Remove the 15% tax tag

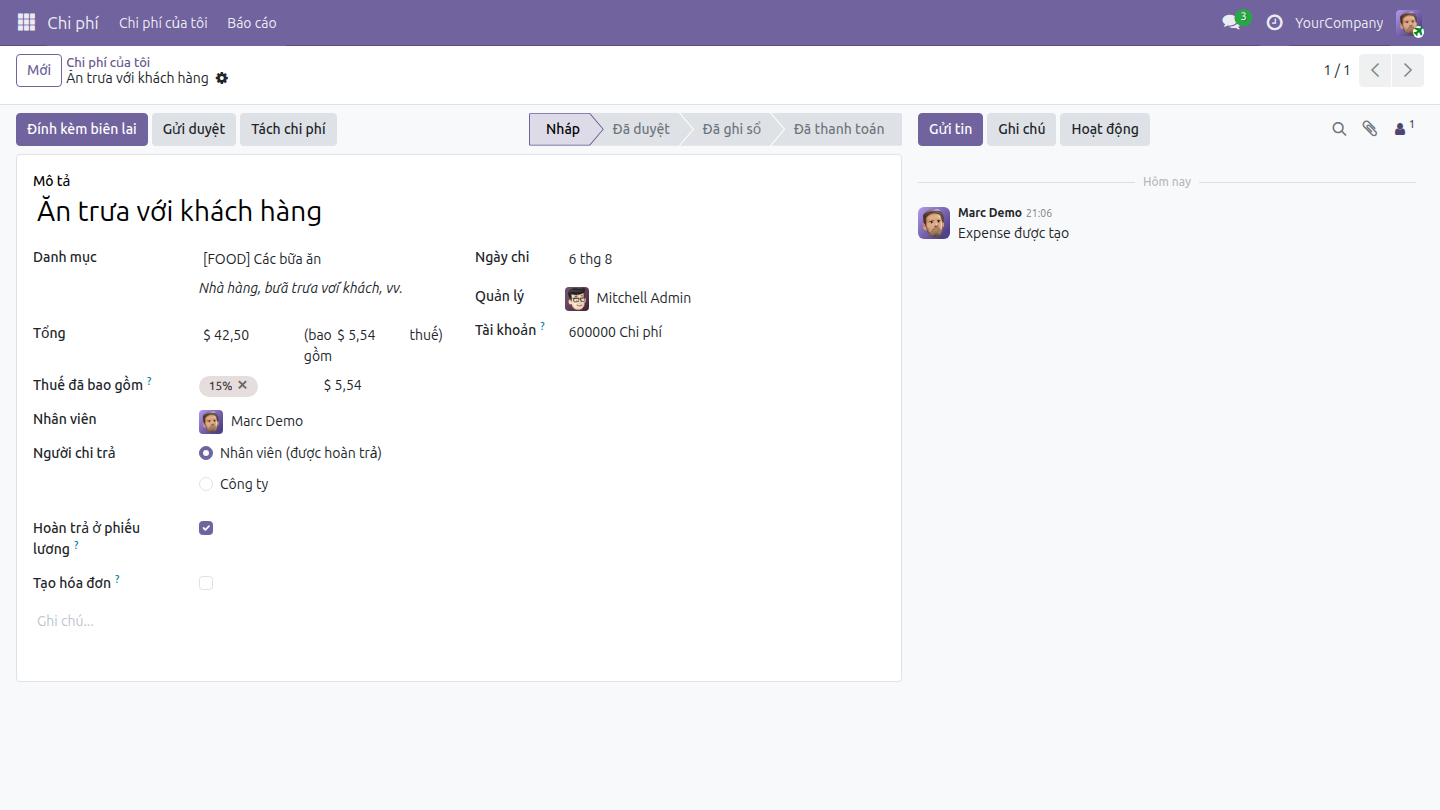pyautogui.click(x=242, y=385)
